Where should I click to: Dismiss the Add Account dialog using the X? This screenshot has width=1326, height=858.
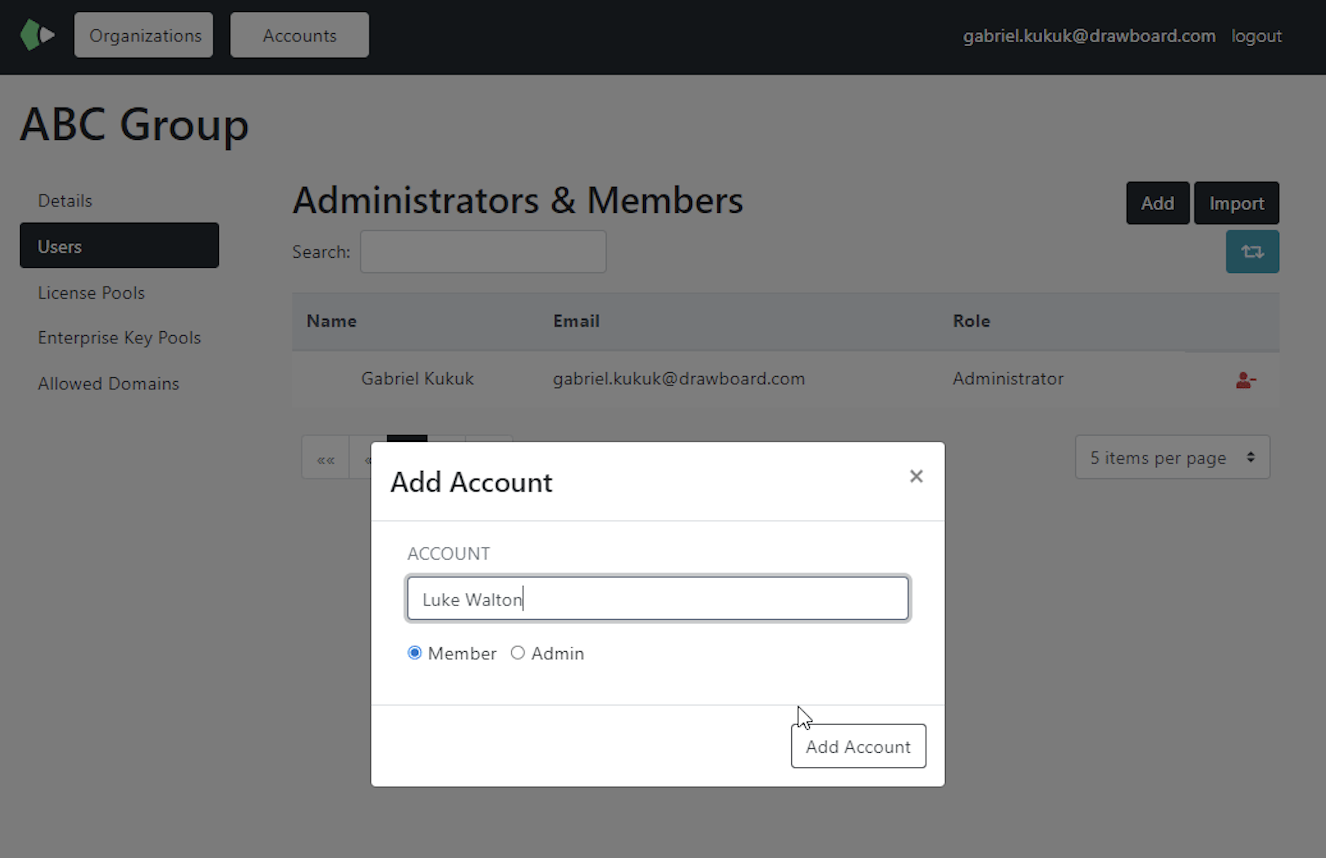point(916,476)
